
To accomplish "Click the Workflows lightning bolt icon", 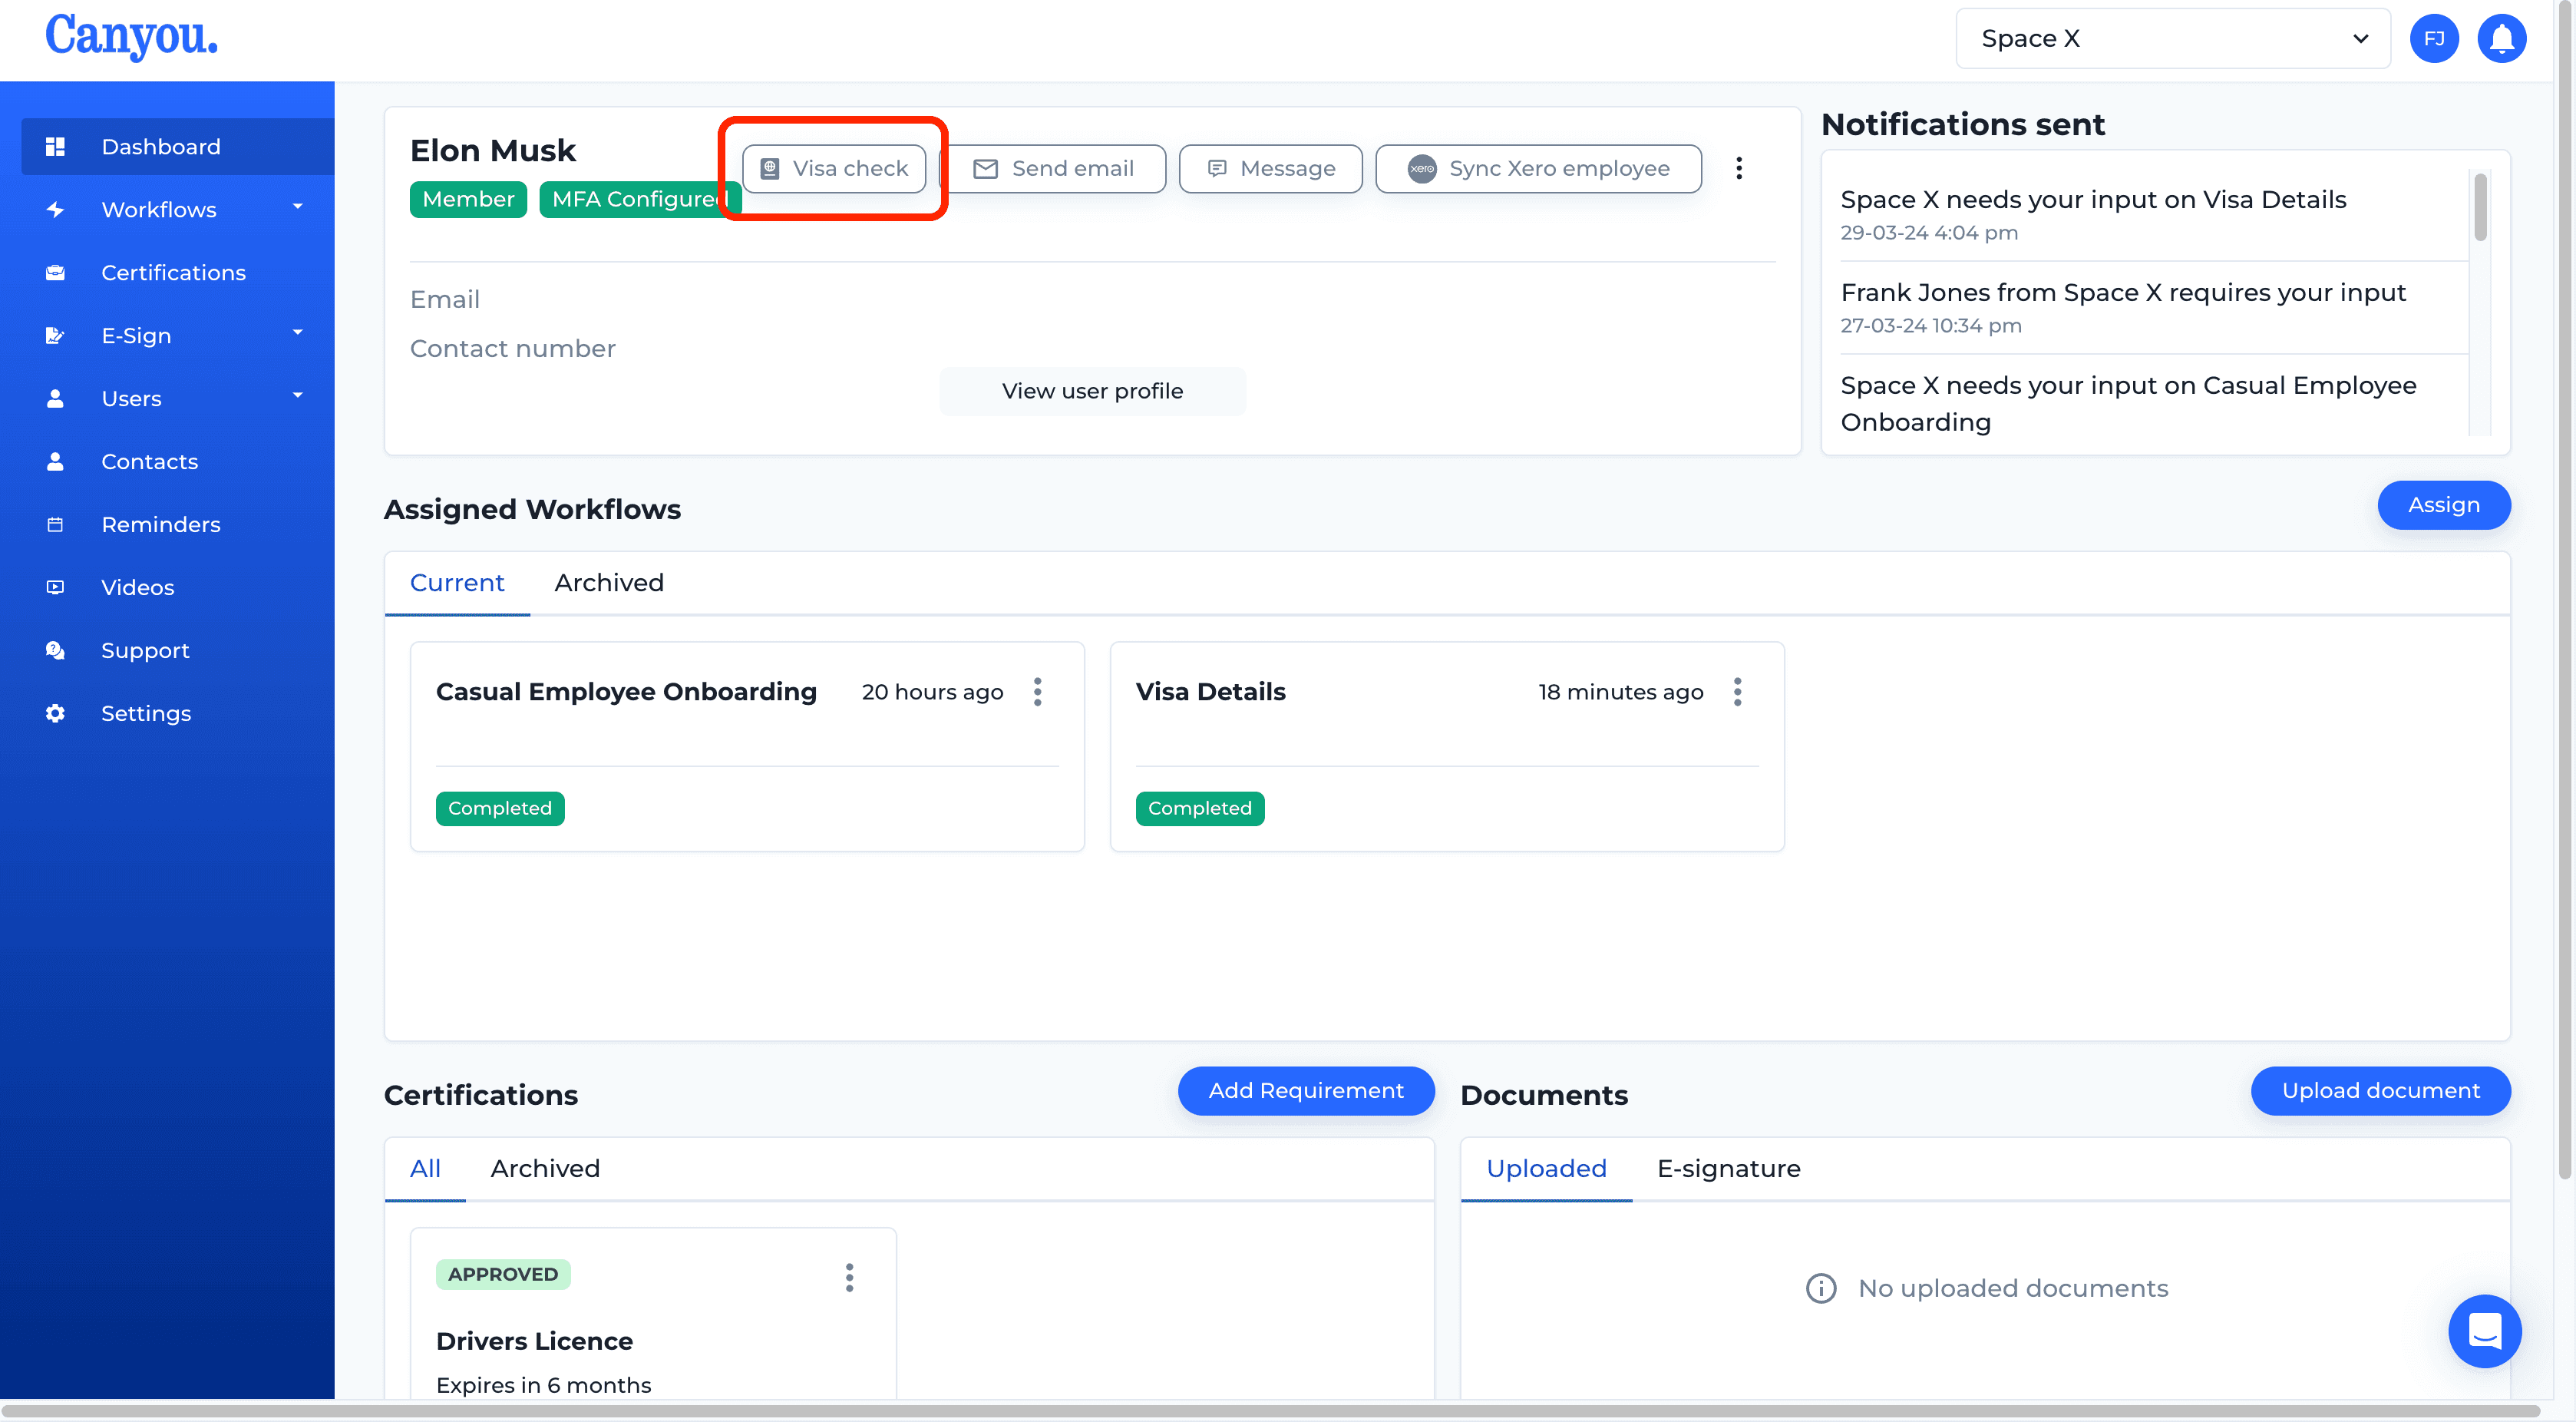I will point(55,210).
